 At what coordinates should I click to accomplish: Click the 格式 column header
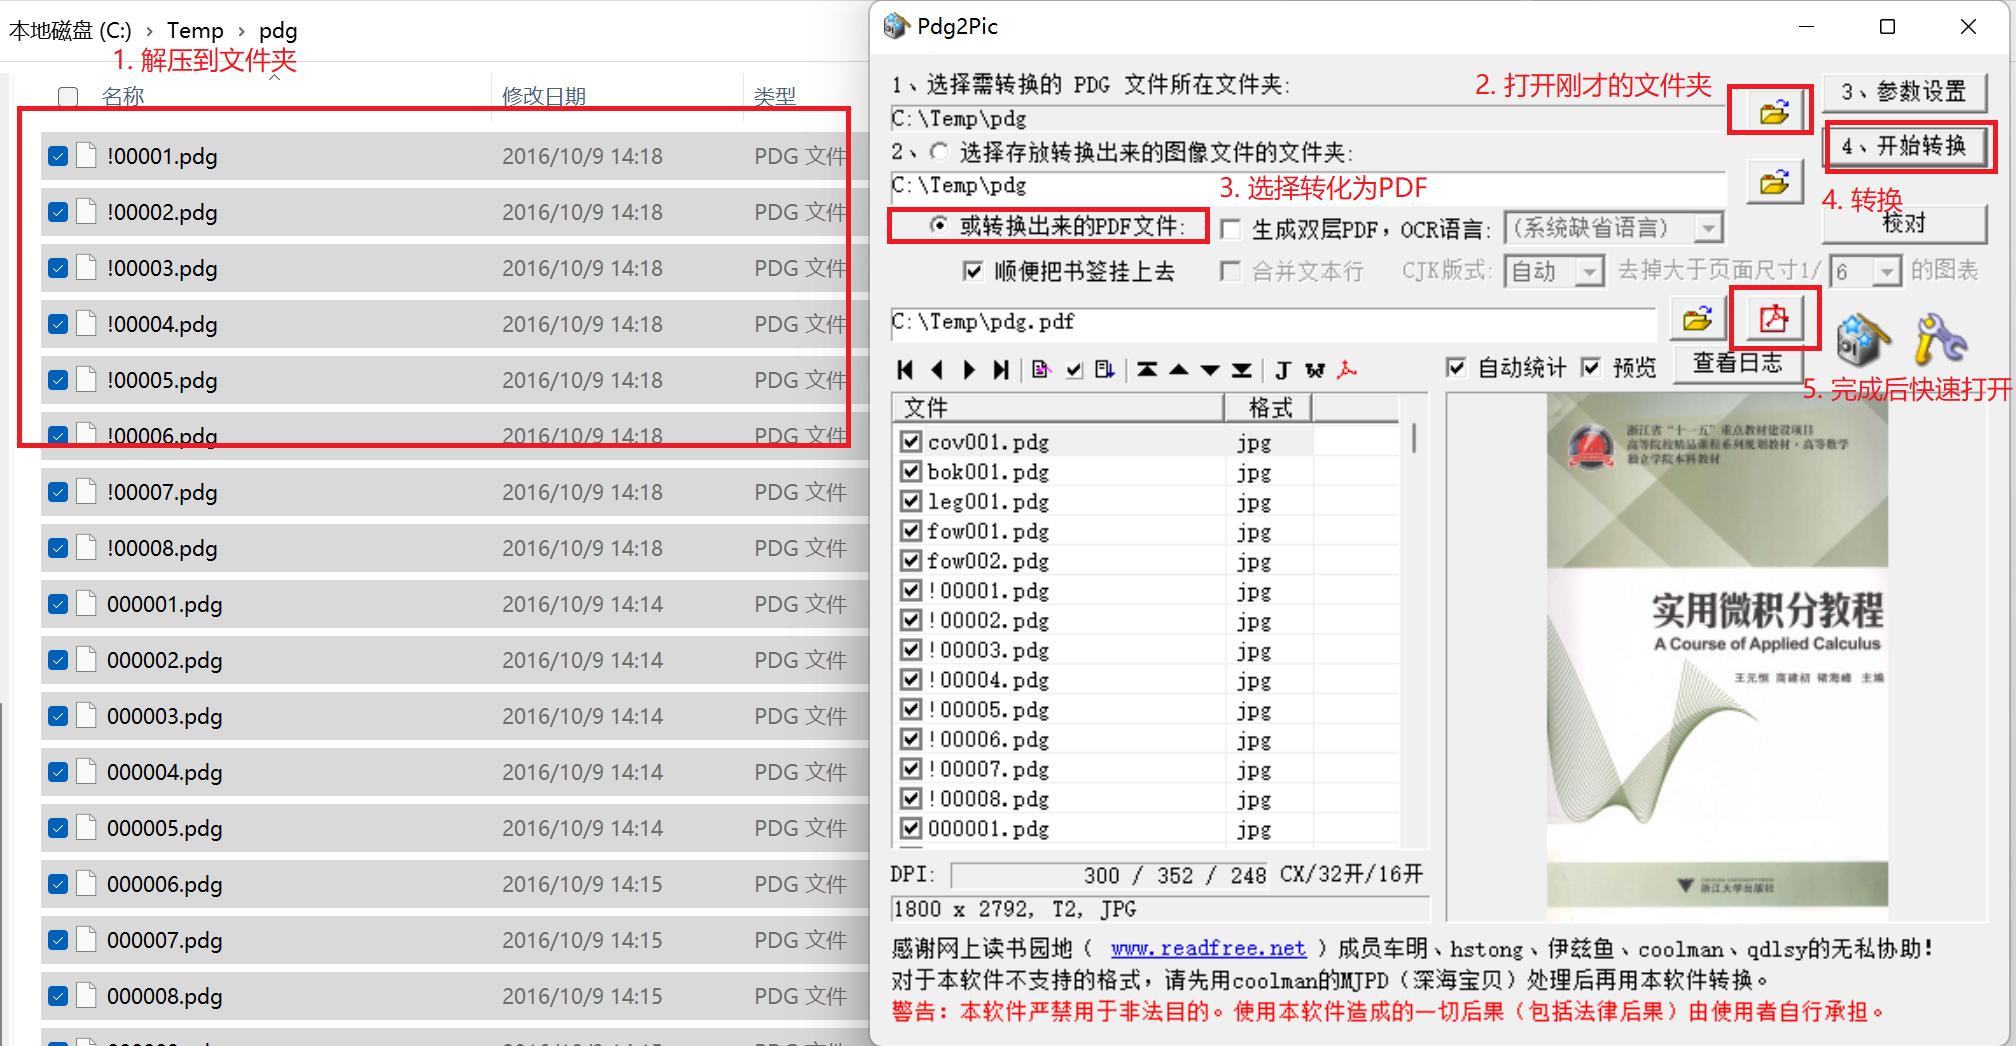(1269, 408)
